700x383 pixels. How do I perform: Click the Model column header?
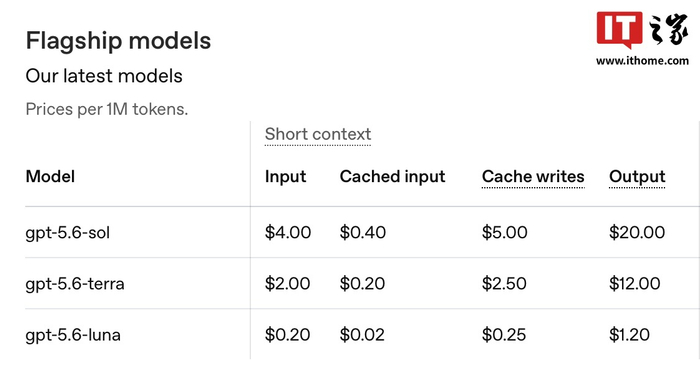pyautogui.click(x=50, y=176)
